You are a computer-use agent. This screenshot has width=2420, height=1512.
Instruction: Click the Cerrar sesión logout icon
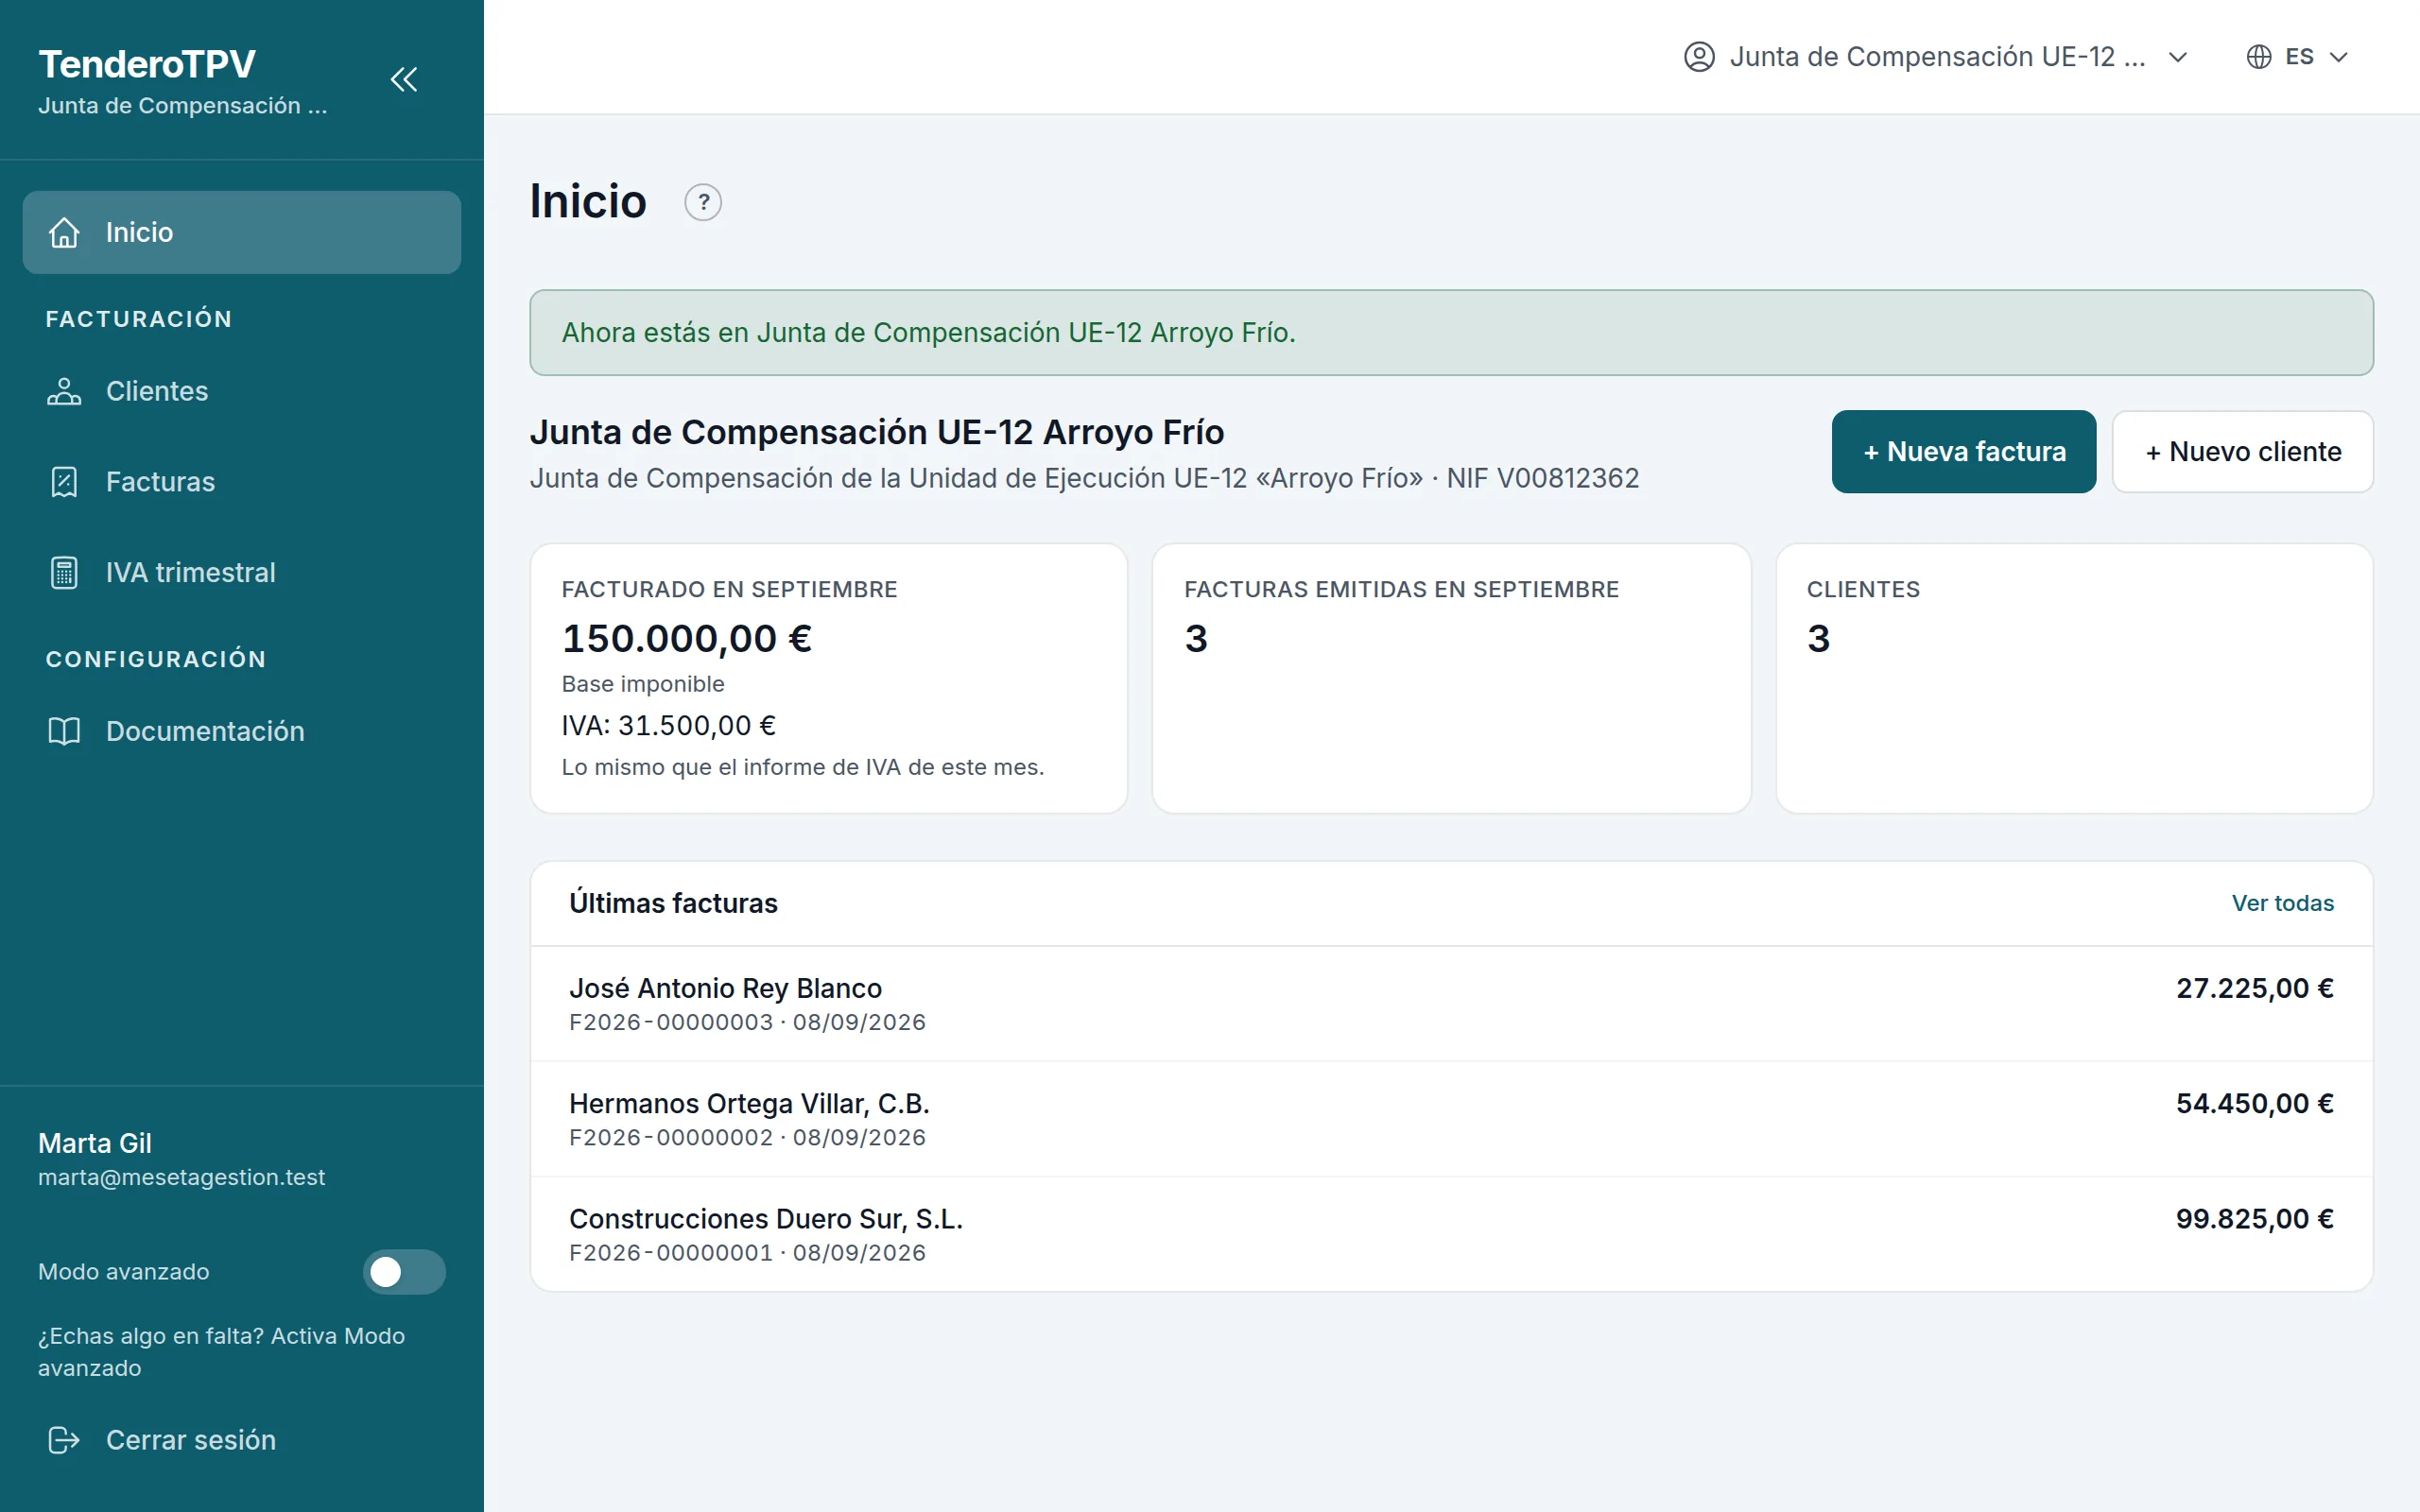(64, 1440)
